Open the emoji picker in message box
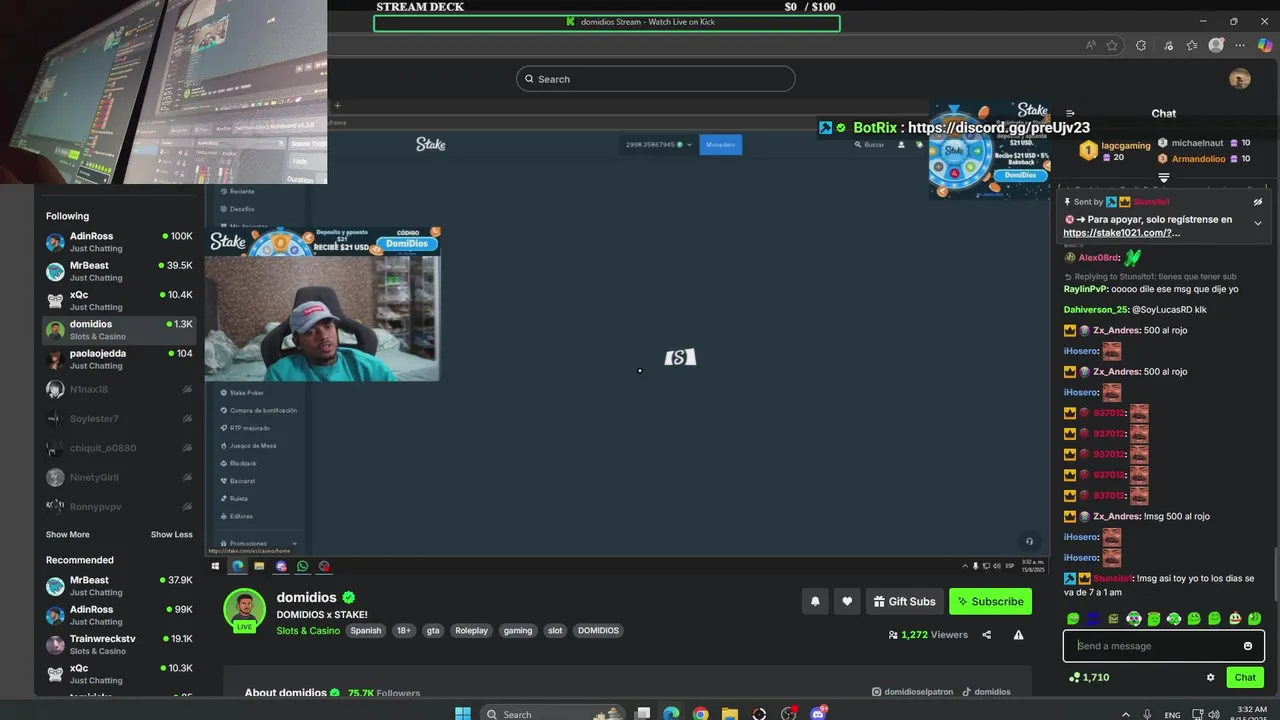 1248,646
